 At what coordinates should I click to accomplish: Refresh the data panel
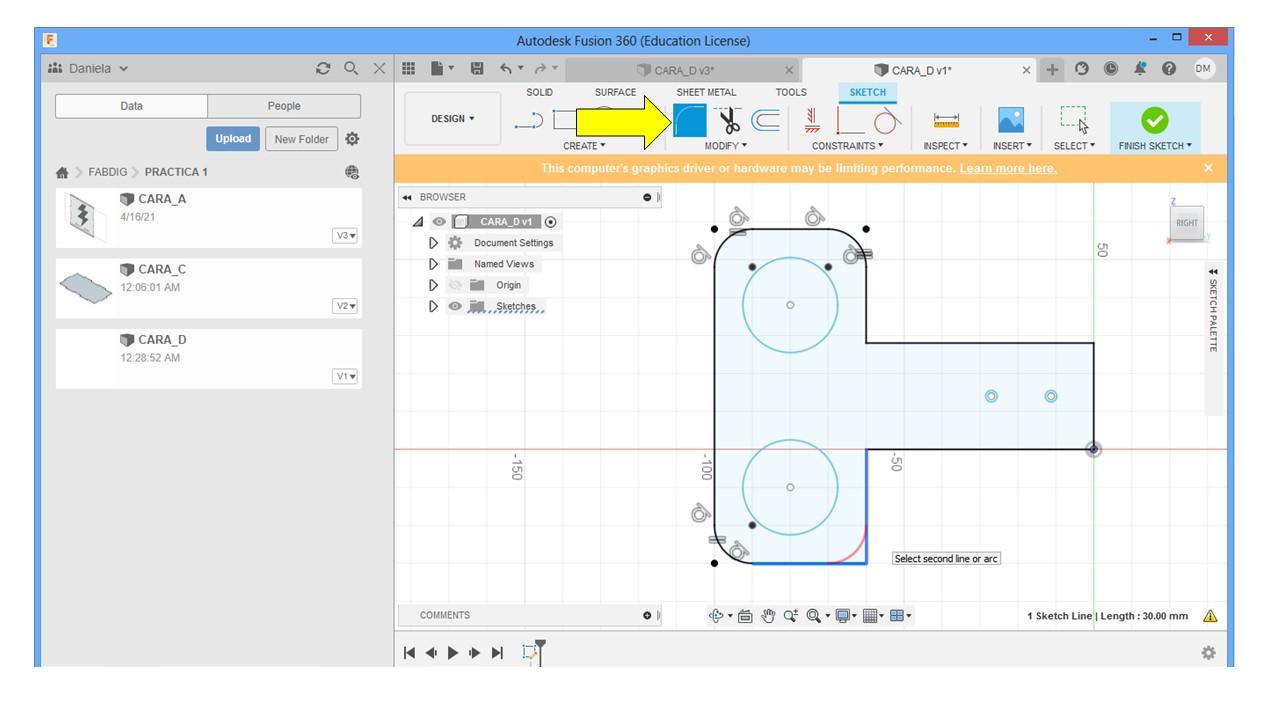[x=322, y=69]
